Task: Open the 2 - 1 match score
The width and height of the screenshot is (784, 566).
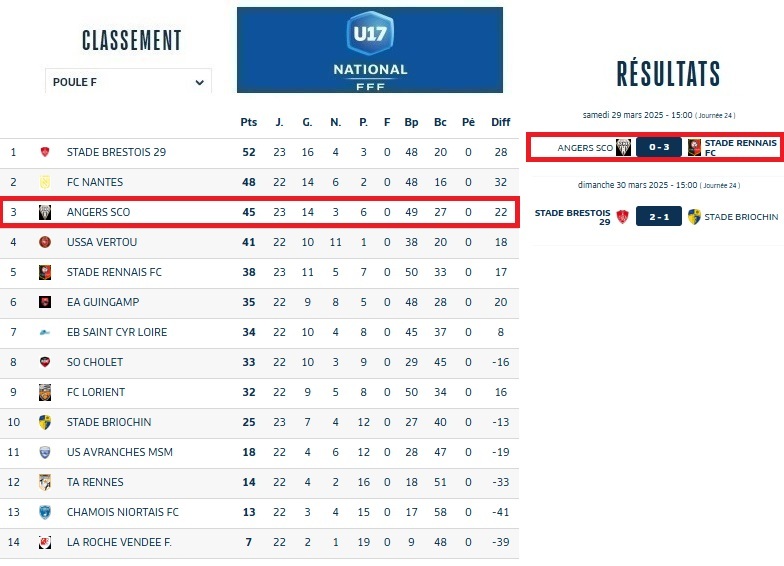Action: 659,217
